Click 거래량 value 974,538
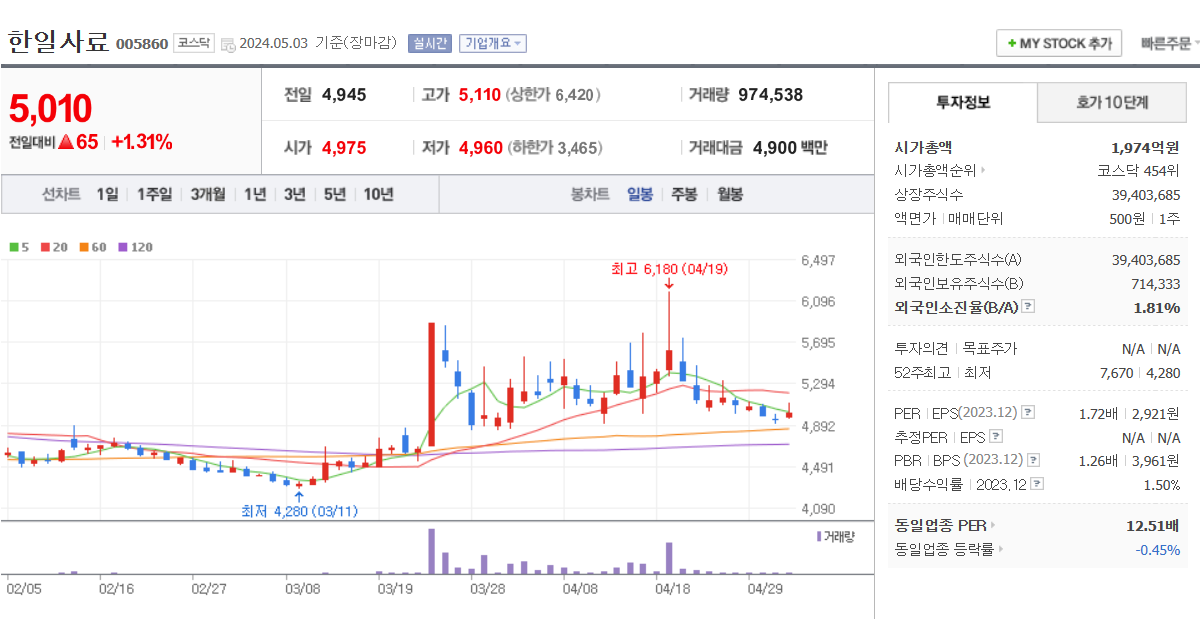The width and height of the screenshot is (1200, 619). tap(770, 95)
